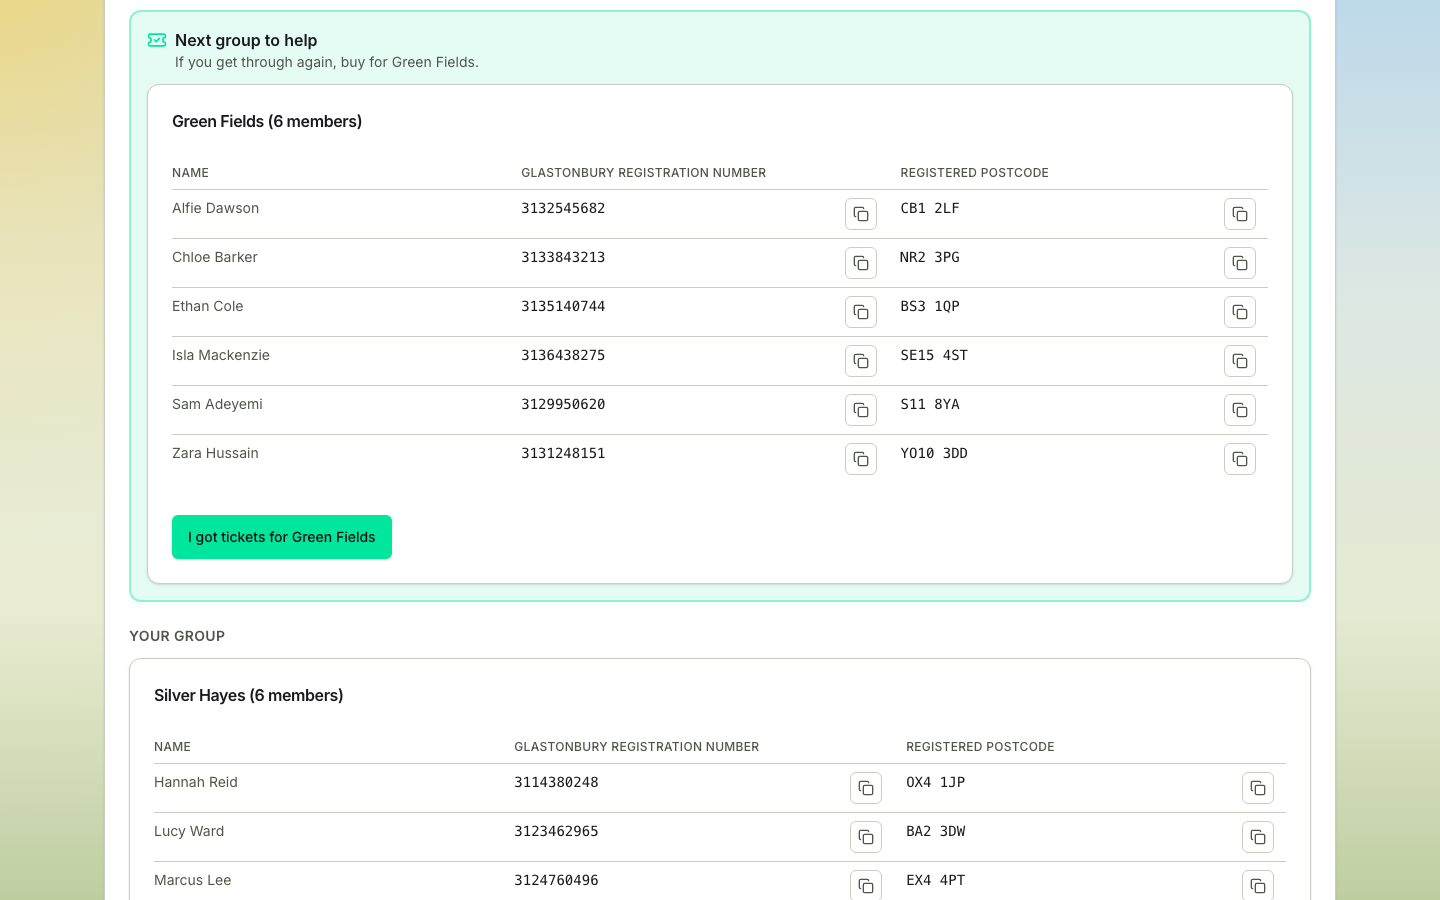Copy Chloe Barker's postcode NR2 3PG
The width and height of the screenshot is (1440, 900).
(x=1240, y=263)
